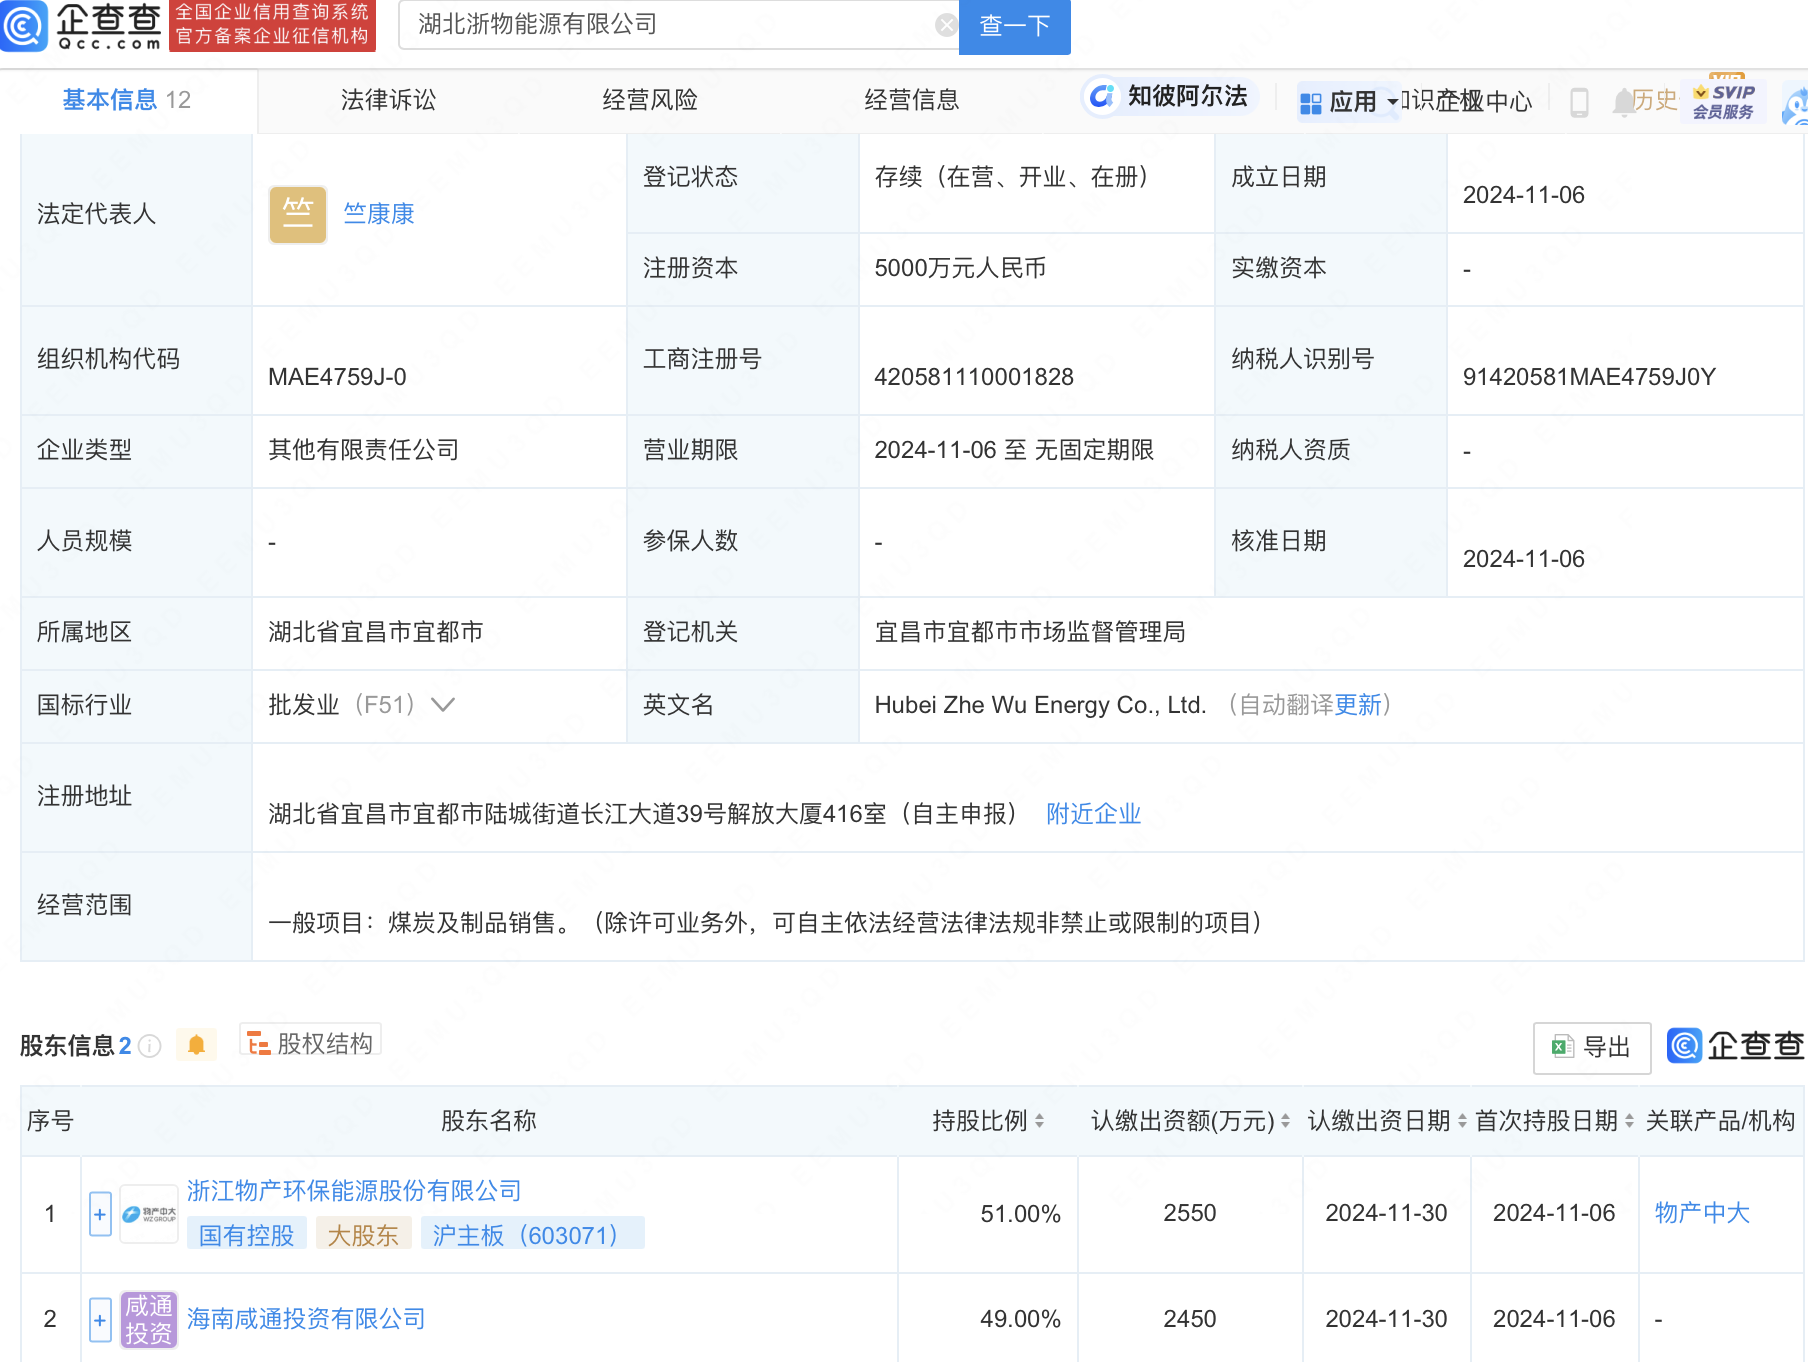Open SVIP 会员服务

point(1723,101)
